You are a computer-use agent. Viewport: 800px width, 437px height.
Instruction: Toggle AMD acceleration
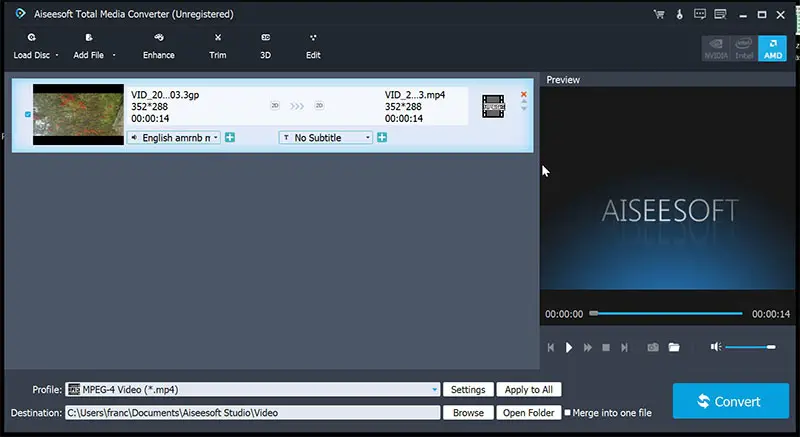(772, 49)
